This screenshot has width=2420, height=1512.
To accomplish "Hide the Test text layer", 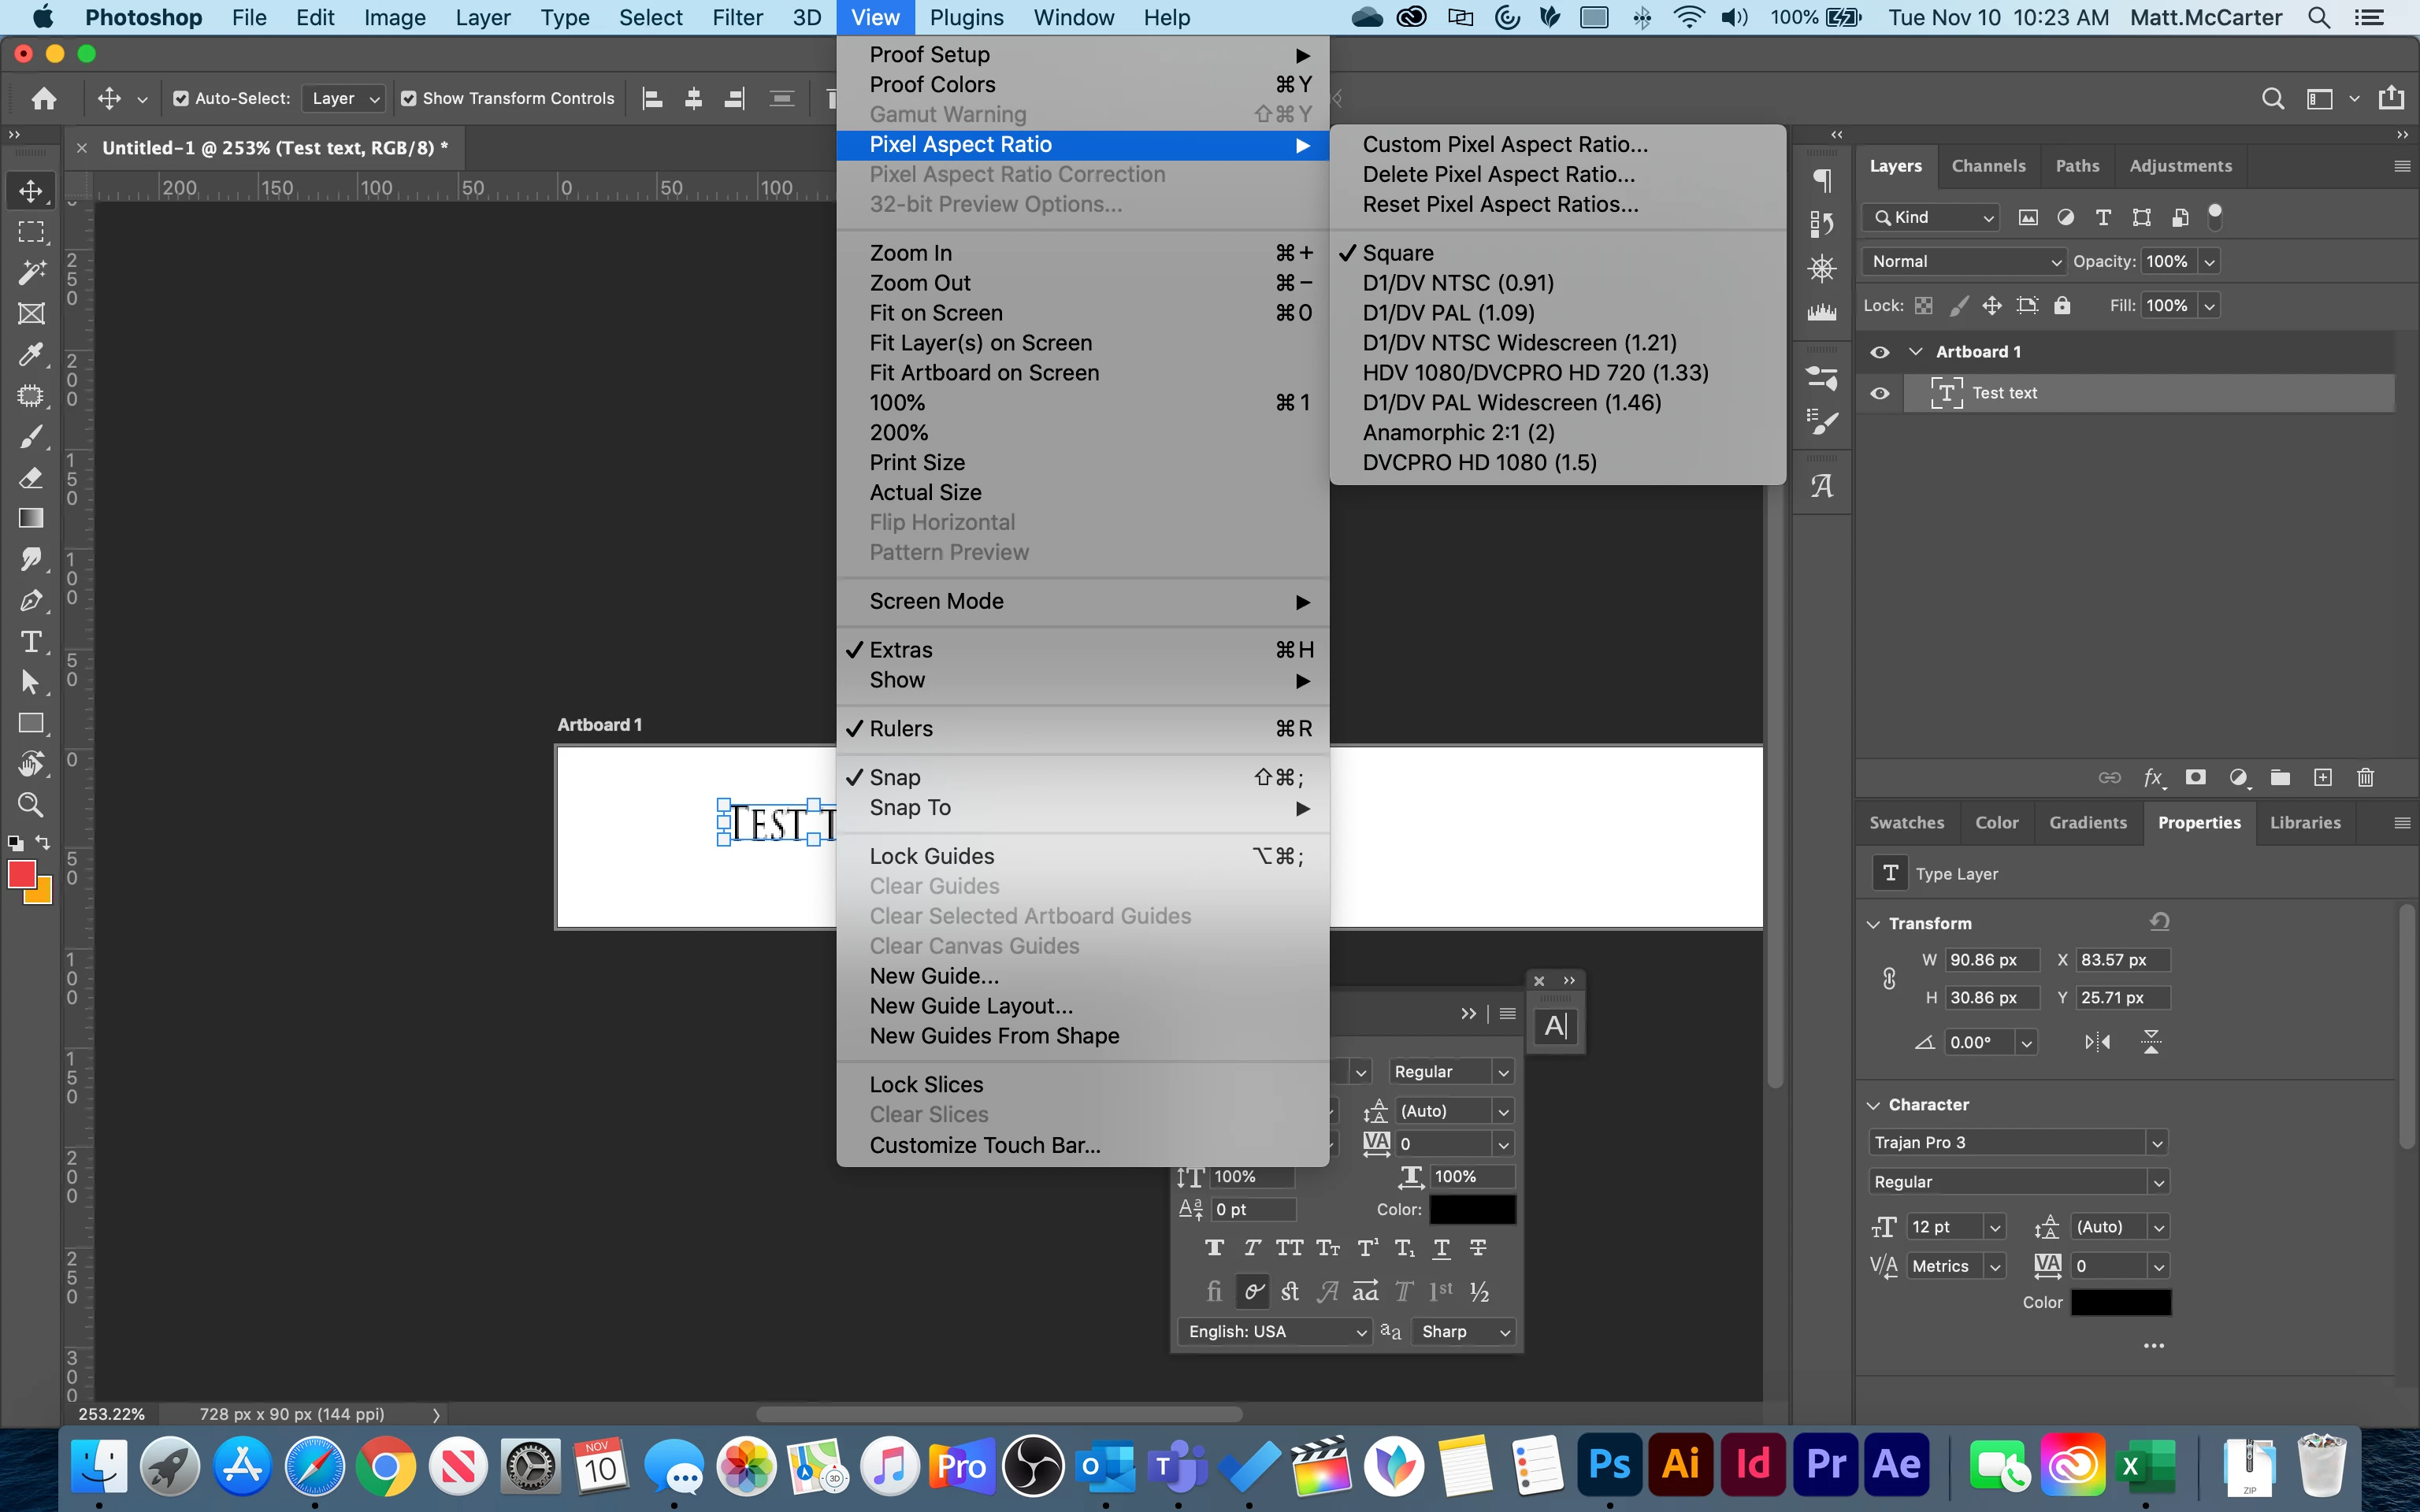I will pyautogui.click(x=1880, y=393).
